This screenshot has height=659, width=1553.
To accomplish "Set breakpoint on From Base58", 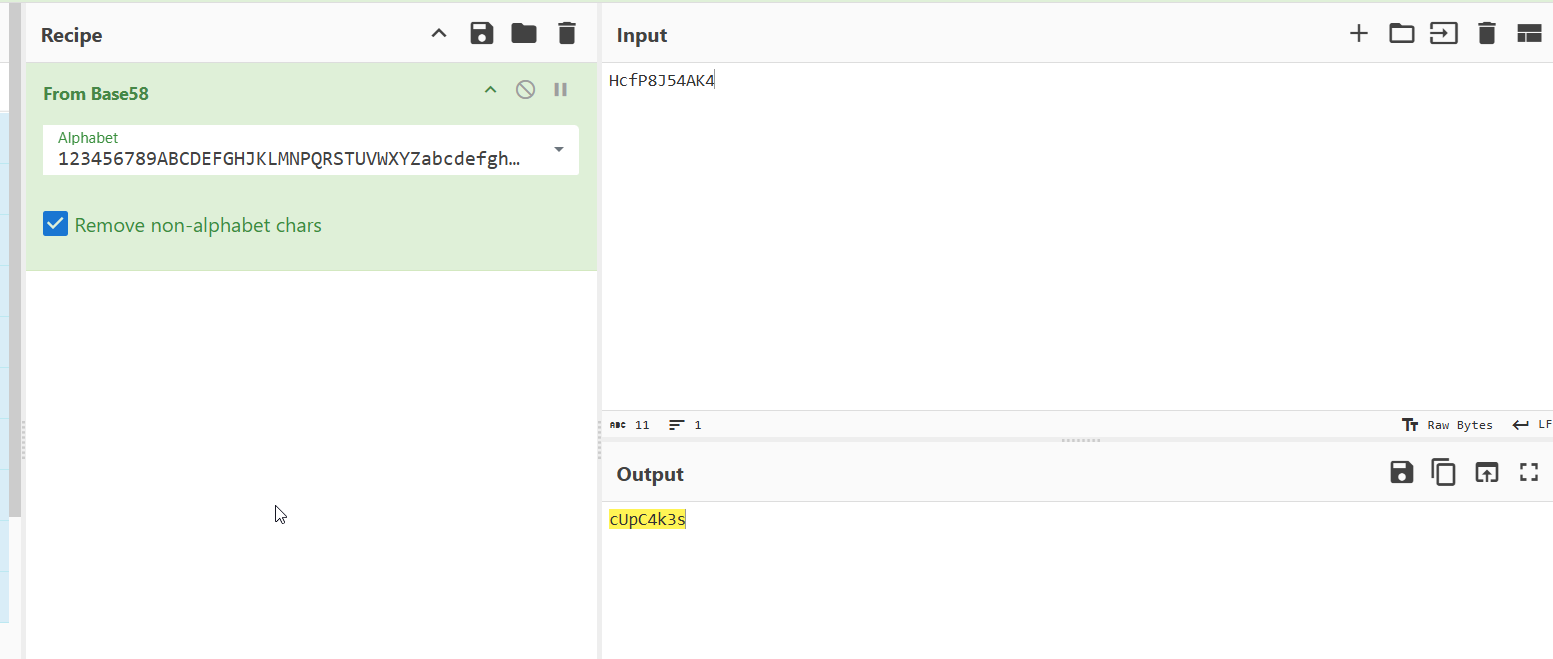I will (x=560, y=90).
